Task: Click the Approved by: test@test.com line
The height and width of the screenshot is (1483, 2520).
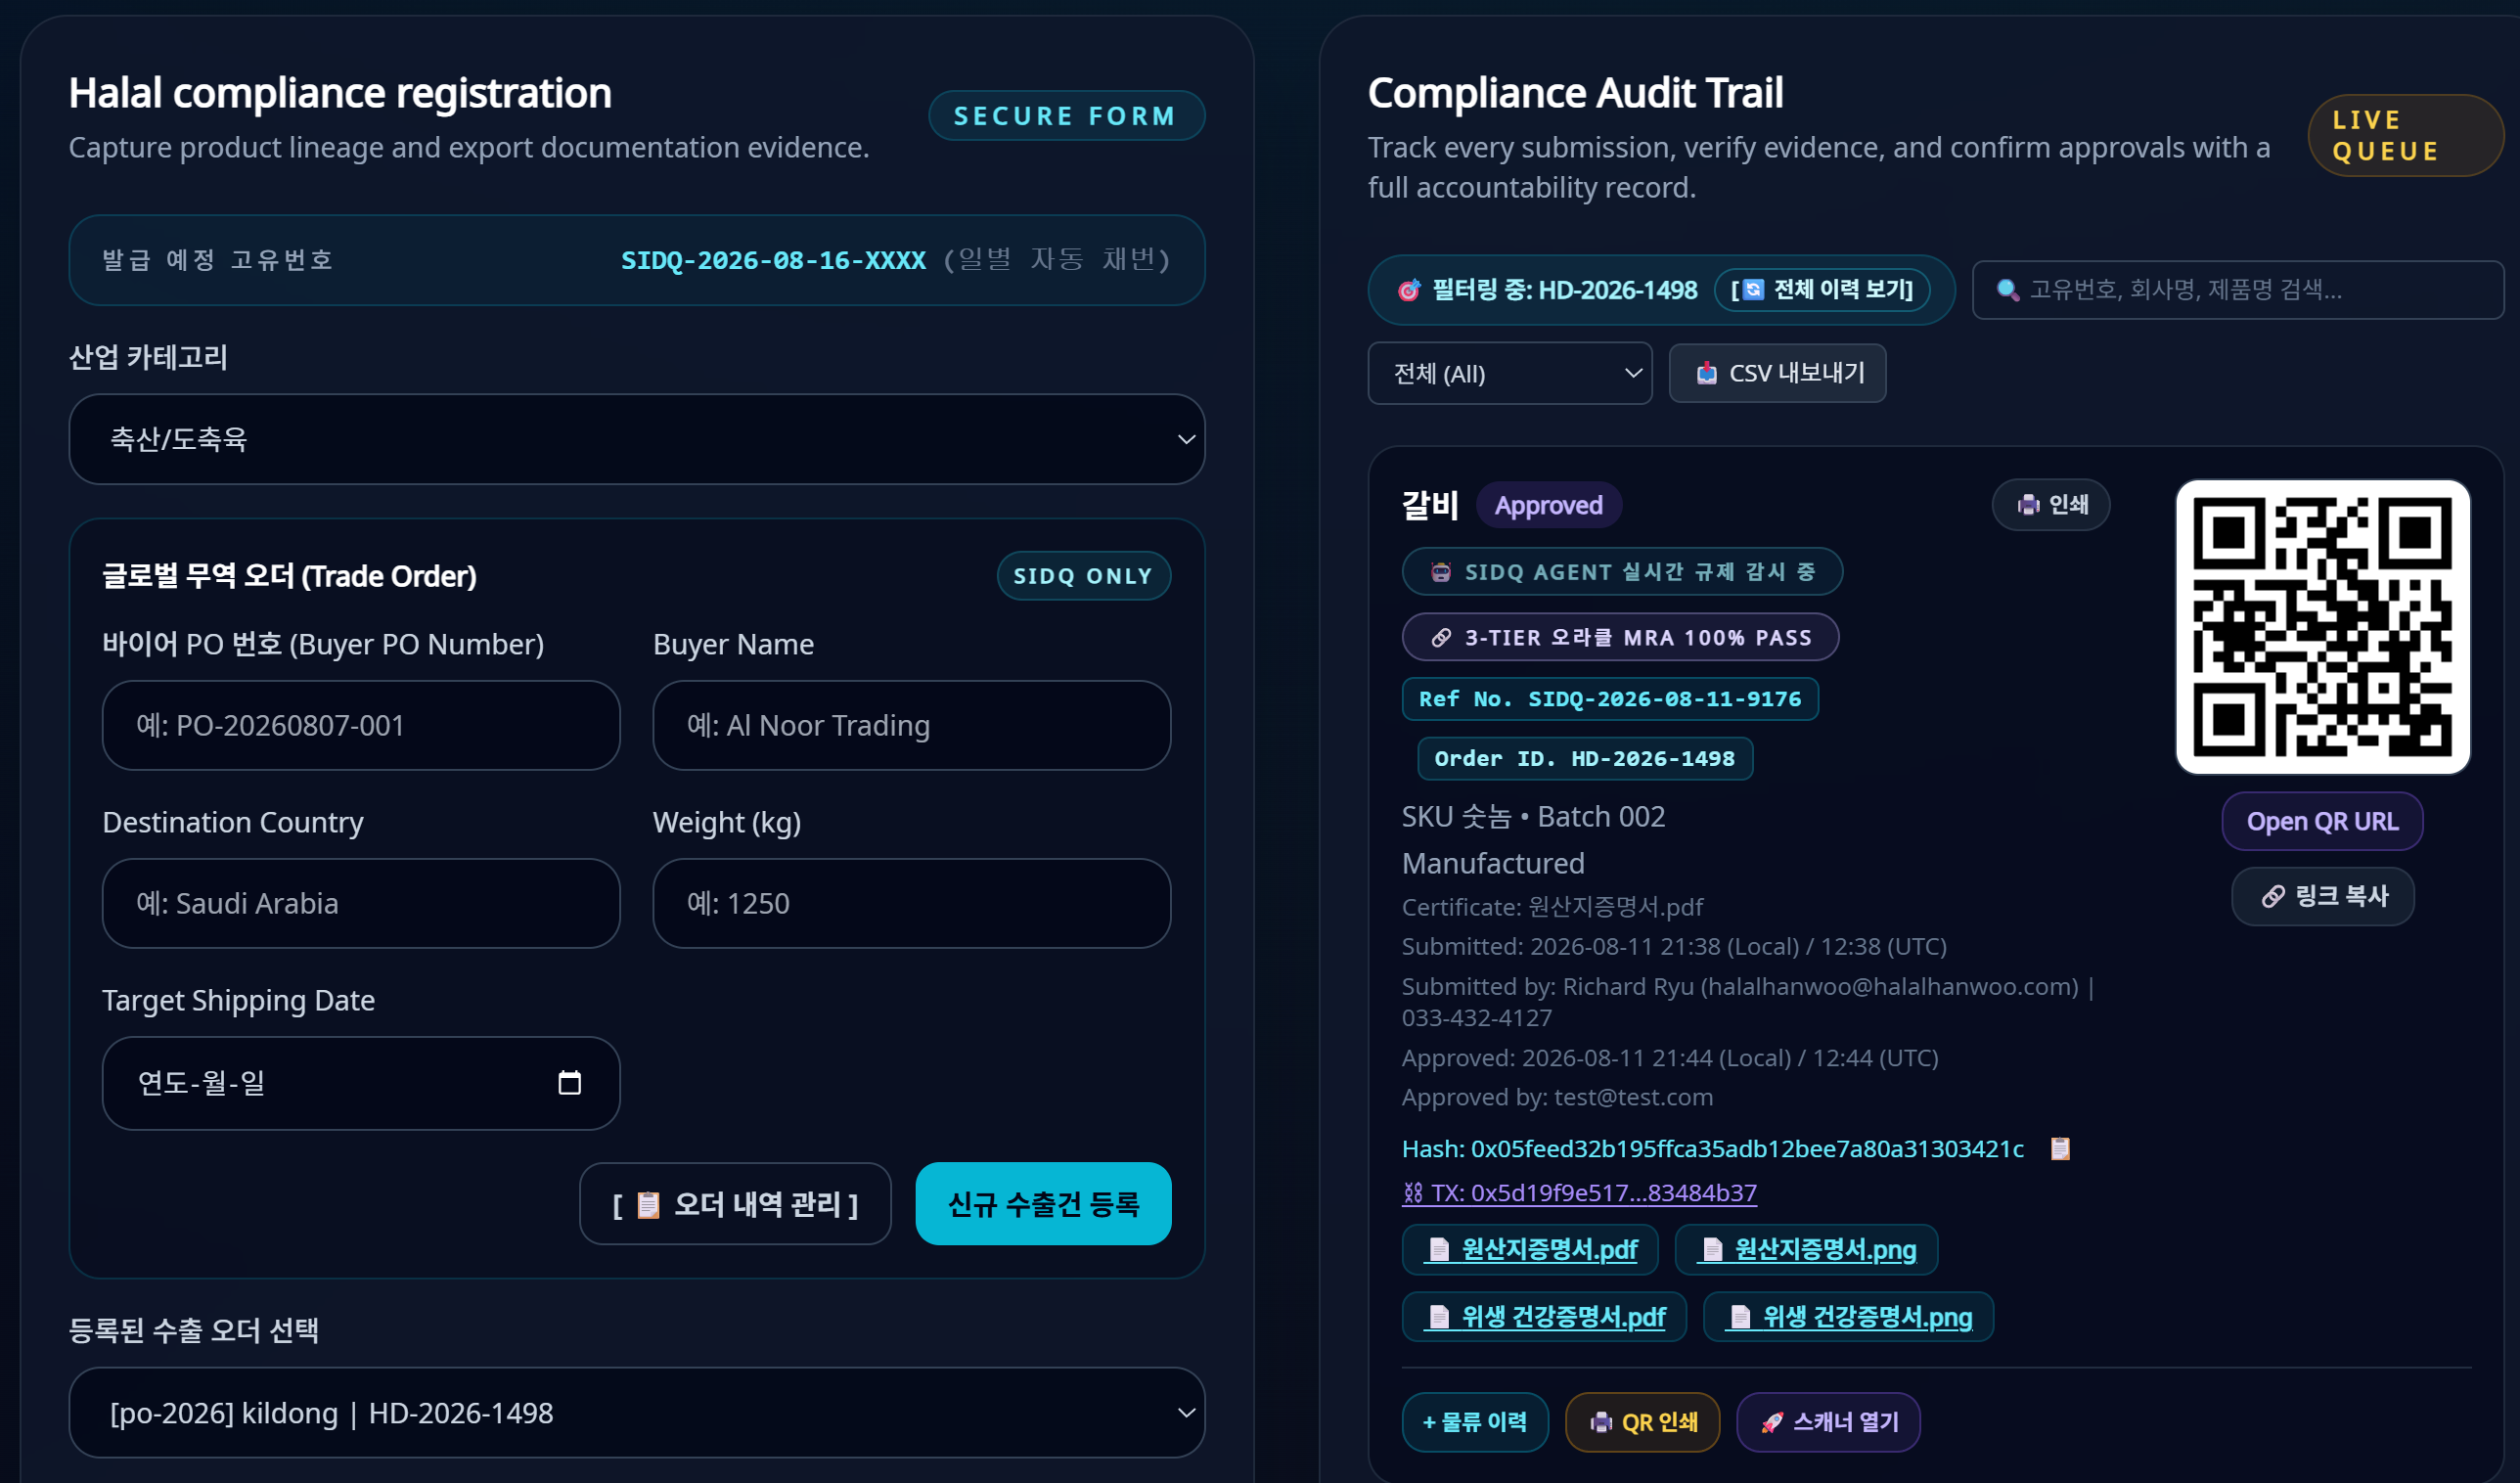Action: pos(1557,1096)
